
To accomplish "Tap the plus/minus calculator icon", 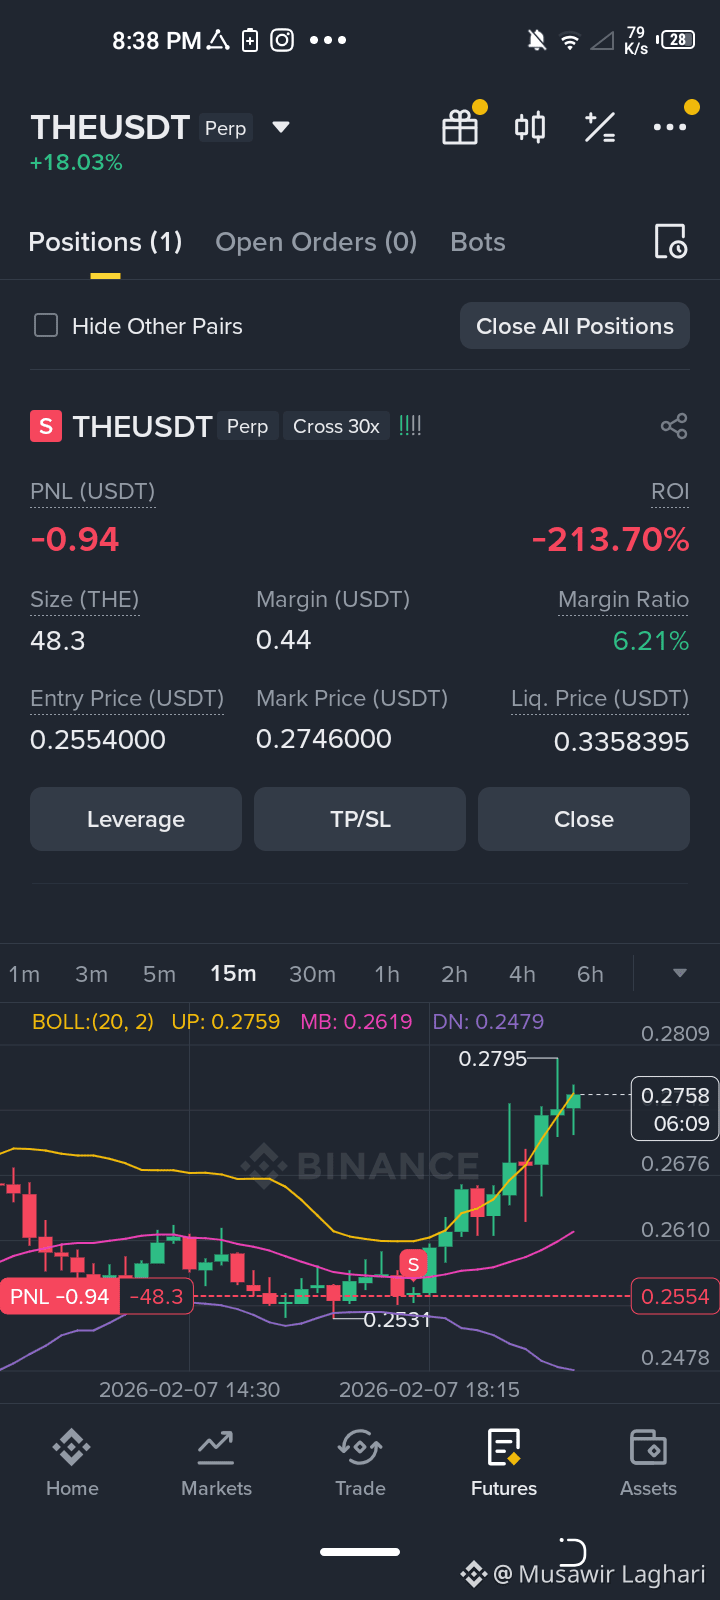I will tap(600, 127).
